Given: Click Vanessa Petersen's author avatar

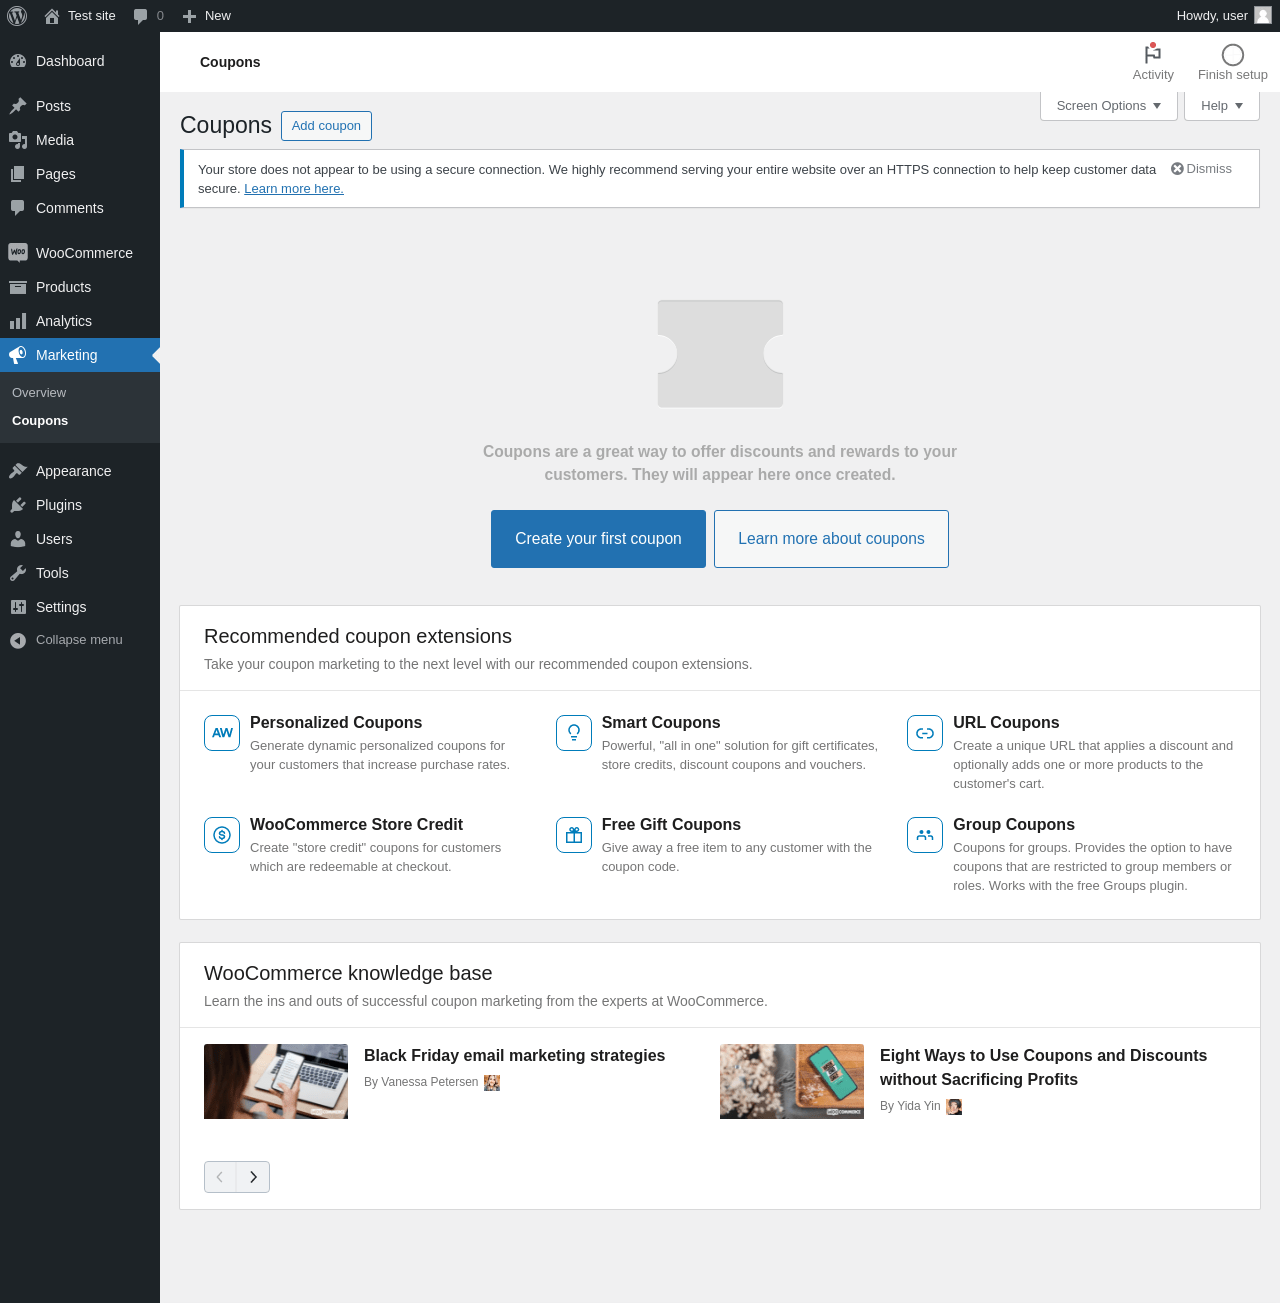Looking at the screenshot, I should click(x=492, y=1083).
